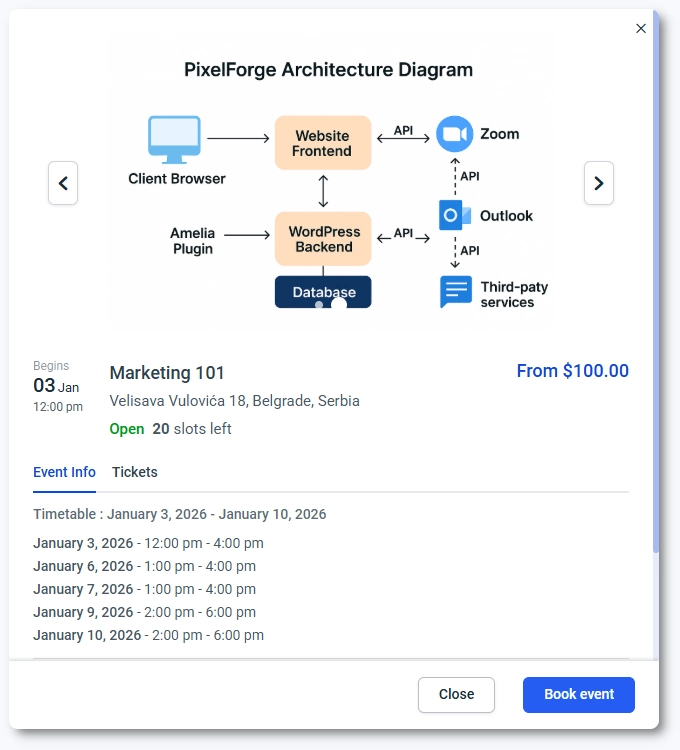Image resolution: width=680 pixels, height=750 pixels.
Task: Select the smaller gray carousel dot
Action: 319,303
